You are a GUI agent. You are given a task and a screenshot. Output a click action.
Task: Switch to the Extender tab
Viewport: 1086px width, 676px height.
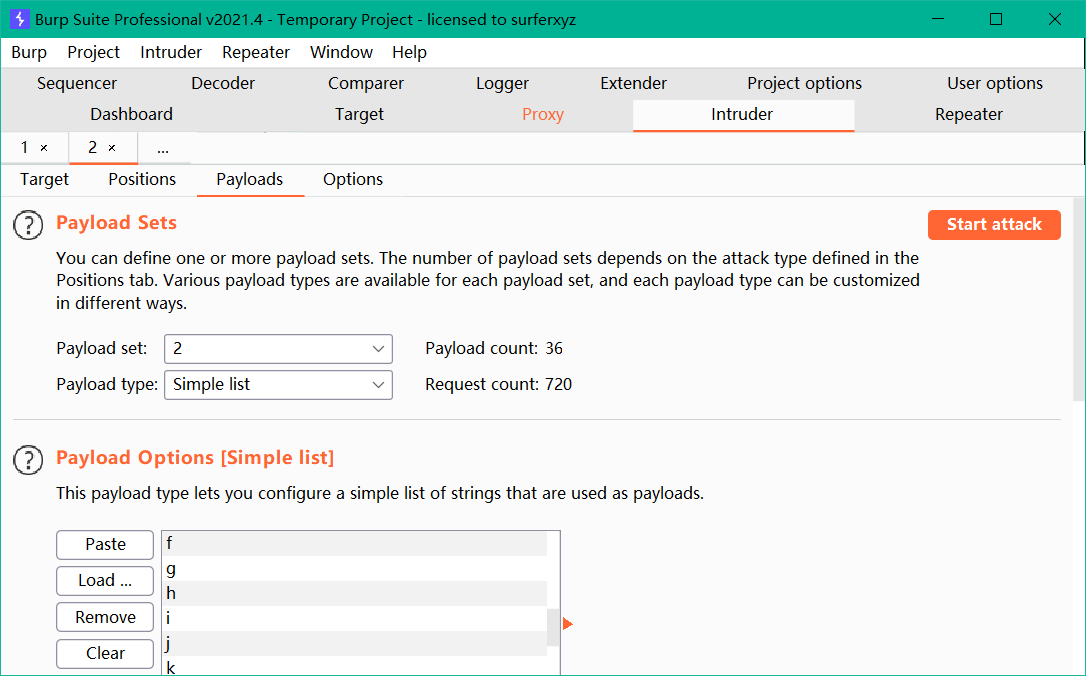[633, 83]
